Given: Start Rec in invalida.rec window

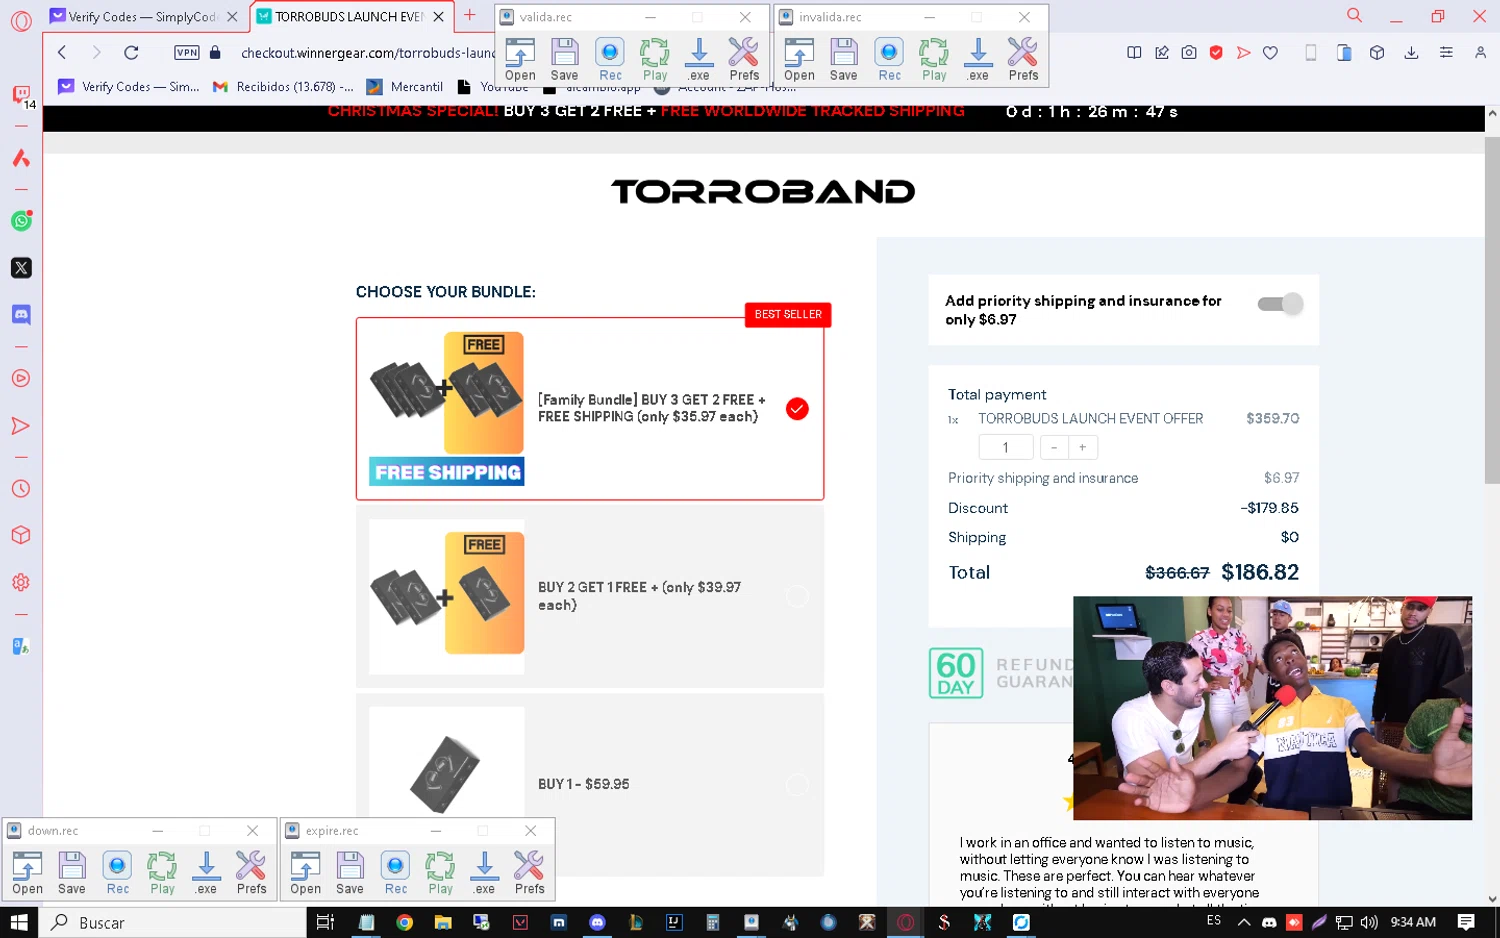Looking at the screenshot, I should tap(889, 59).
